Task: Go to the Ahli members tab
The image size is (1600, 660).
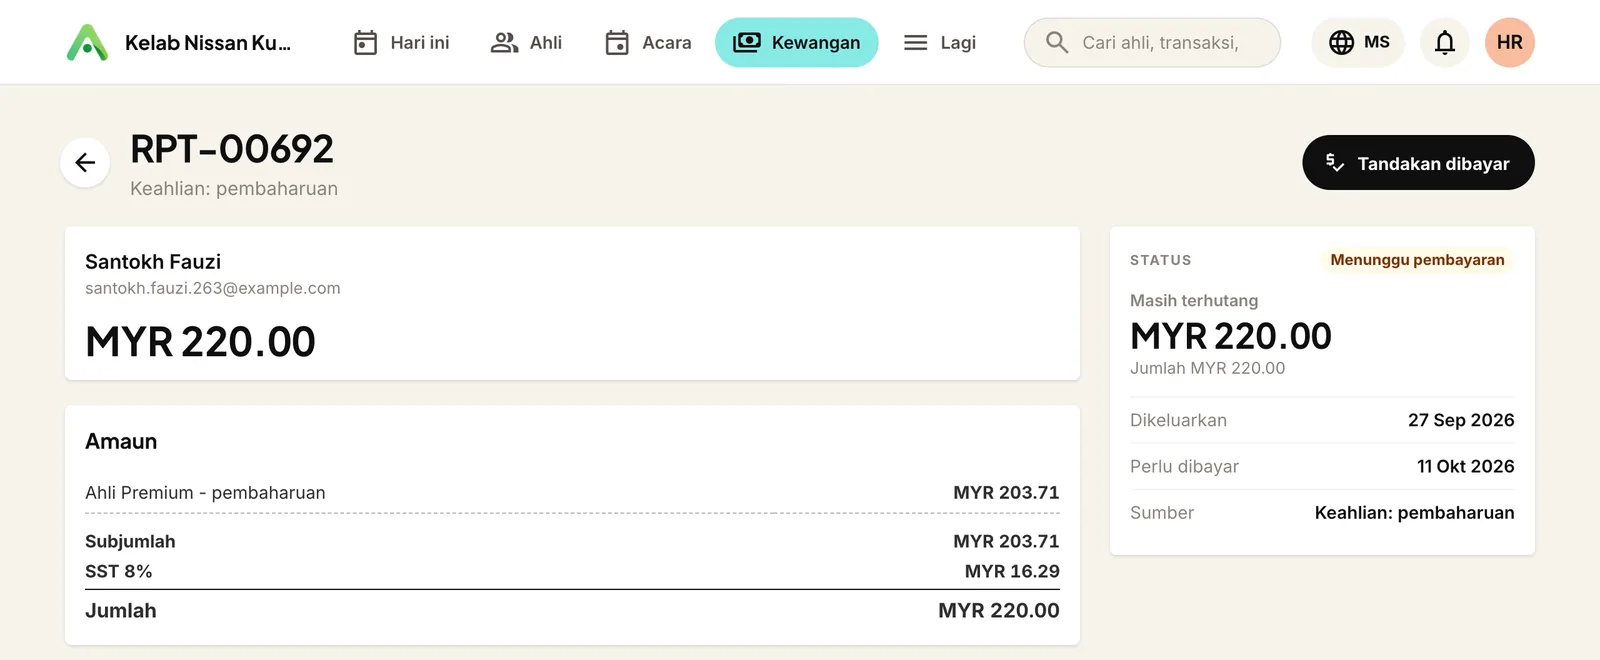Action: point(526,43)
